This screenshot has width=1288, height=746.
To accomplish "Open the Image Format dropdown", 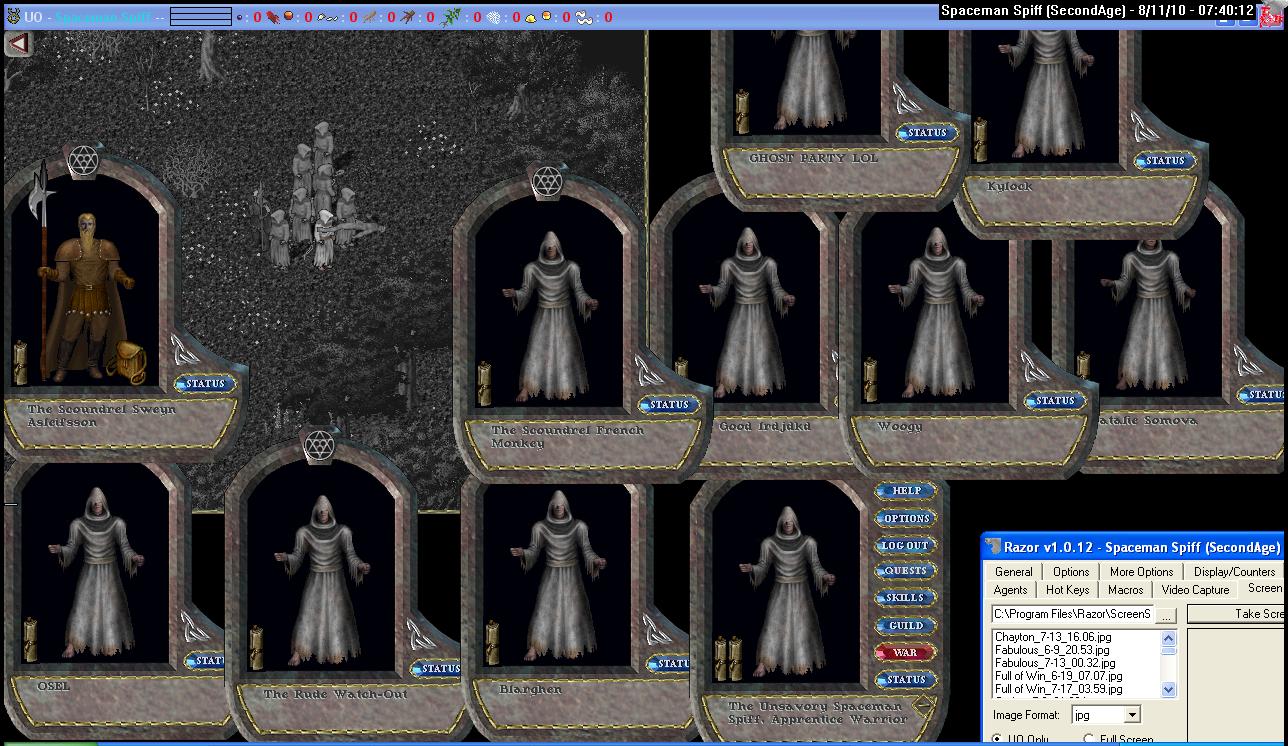I will click(1132, 715).
